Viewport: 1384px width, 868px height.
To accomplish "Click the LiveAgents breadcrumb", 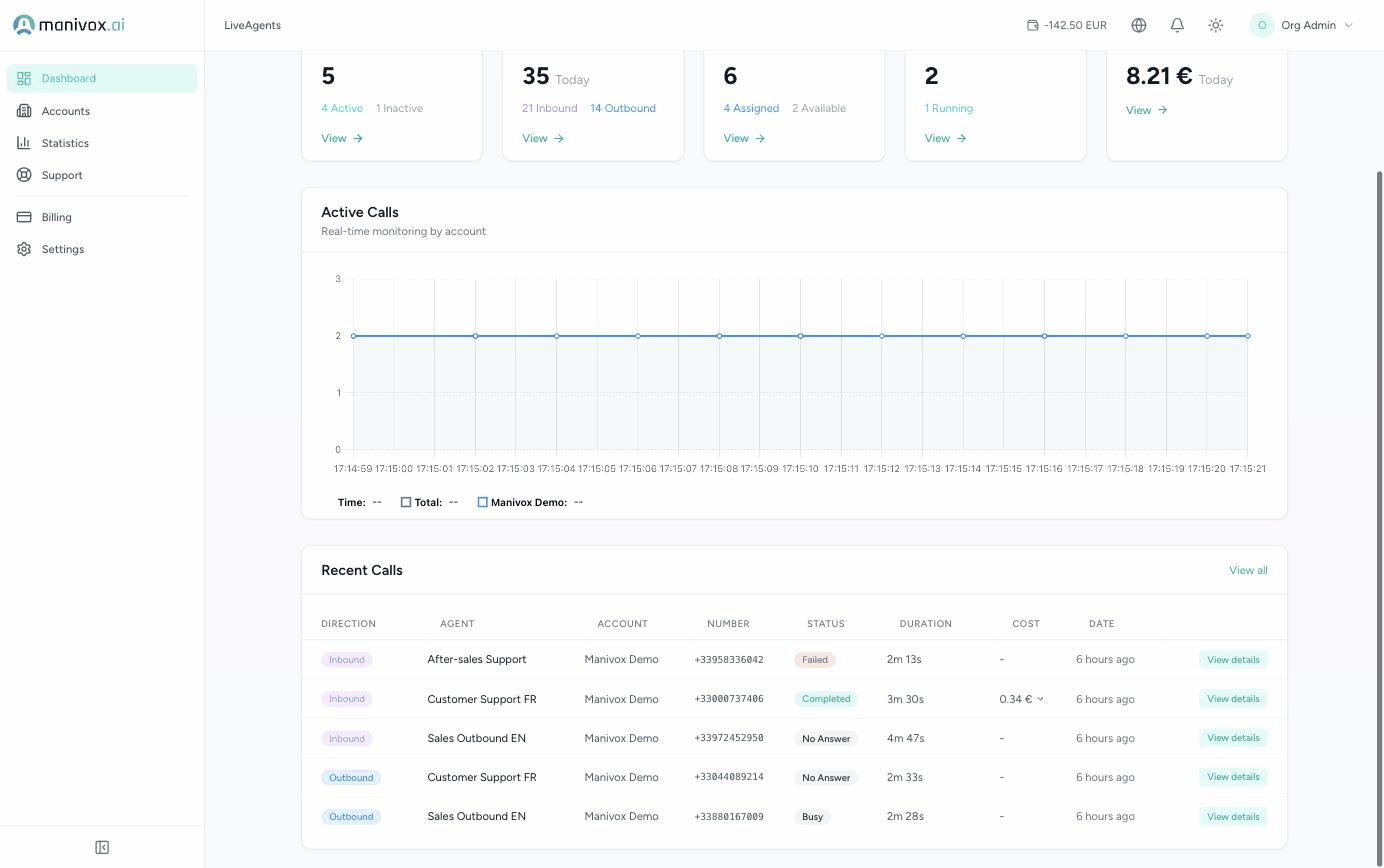I will point(252,25).
